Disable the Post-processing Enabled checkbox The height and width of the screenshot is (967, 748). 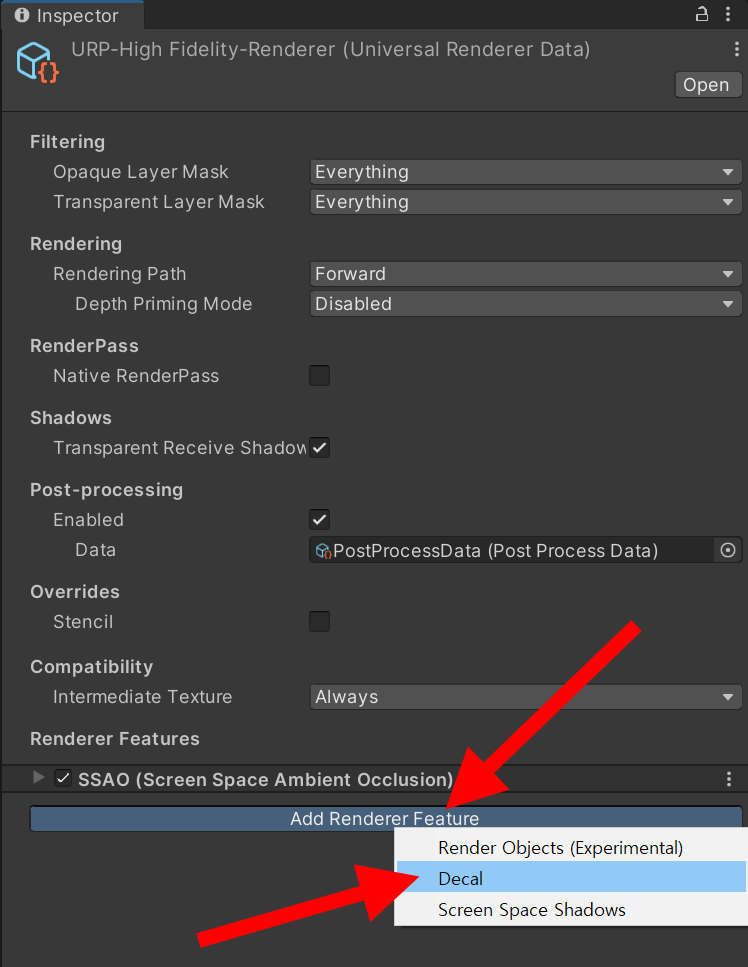coord(319,519)
